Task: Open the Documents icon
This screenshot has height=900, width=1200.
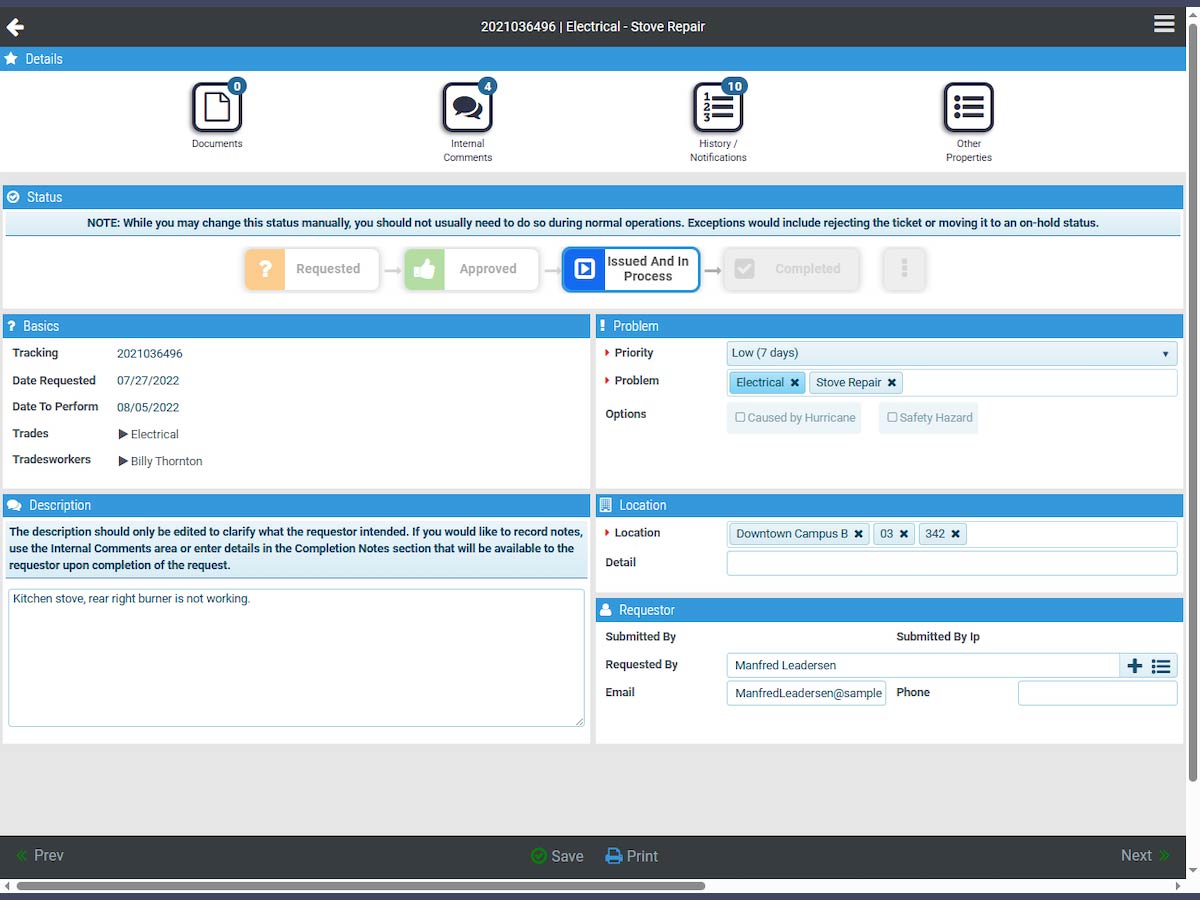Action: pos(217,107)
